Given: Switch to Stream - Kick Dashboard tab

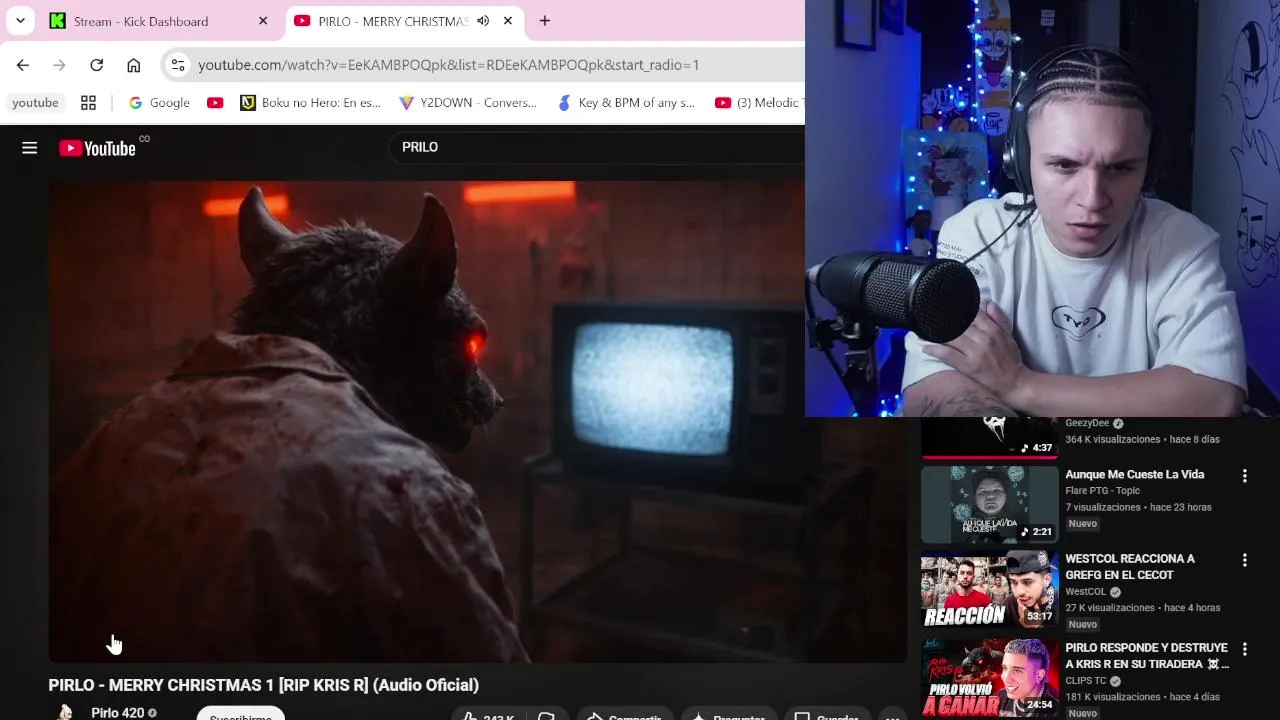Looking at the screenshot, I should [160, 21].
